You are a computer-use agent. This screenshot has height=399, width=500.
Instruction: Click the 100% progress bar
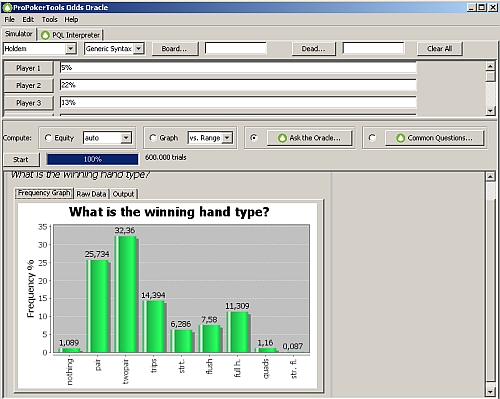[x=92, y=159]
